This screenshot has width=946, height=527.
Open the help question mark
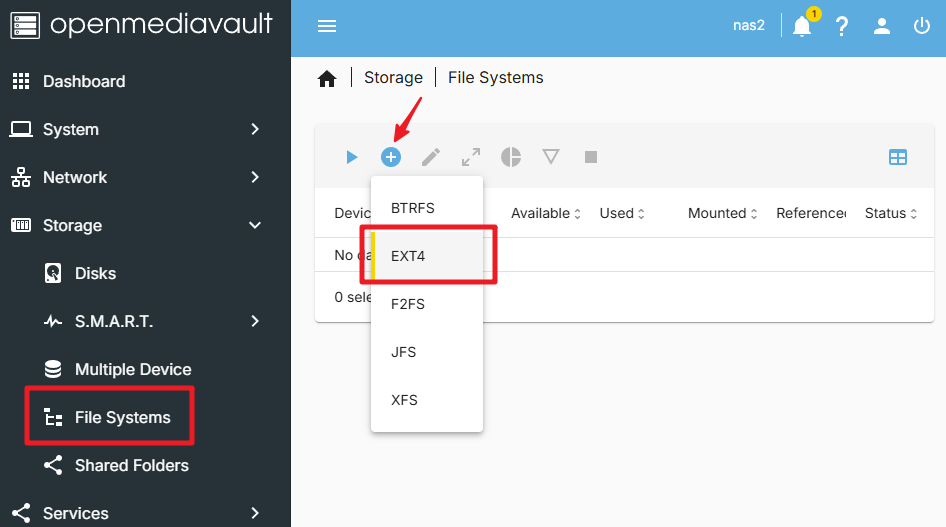tap(842, 27)
